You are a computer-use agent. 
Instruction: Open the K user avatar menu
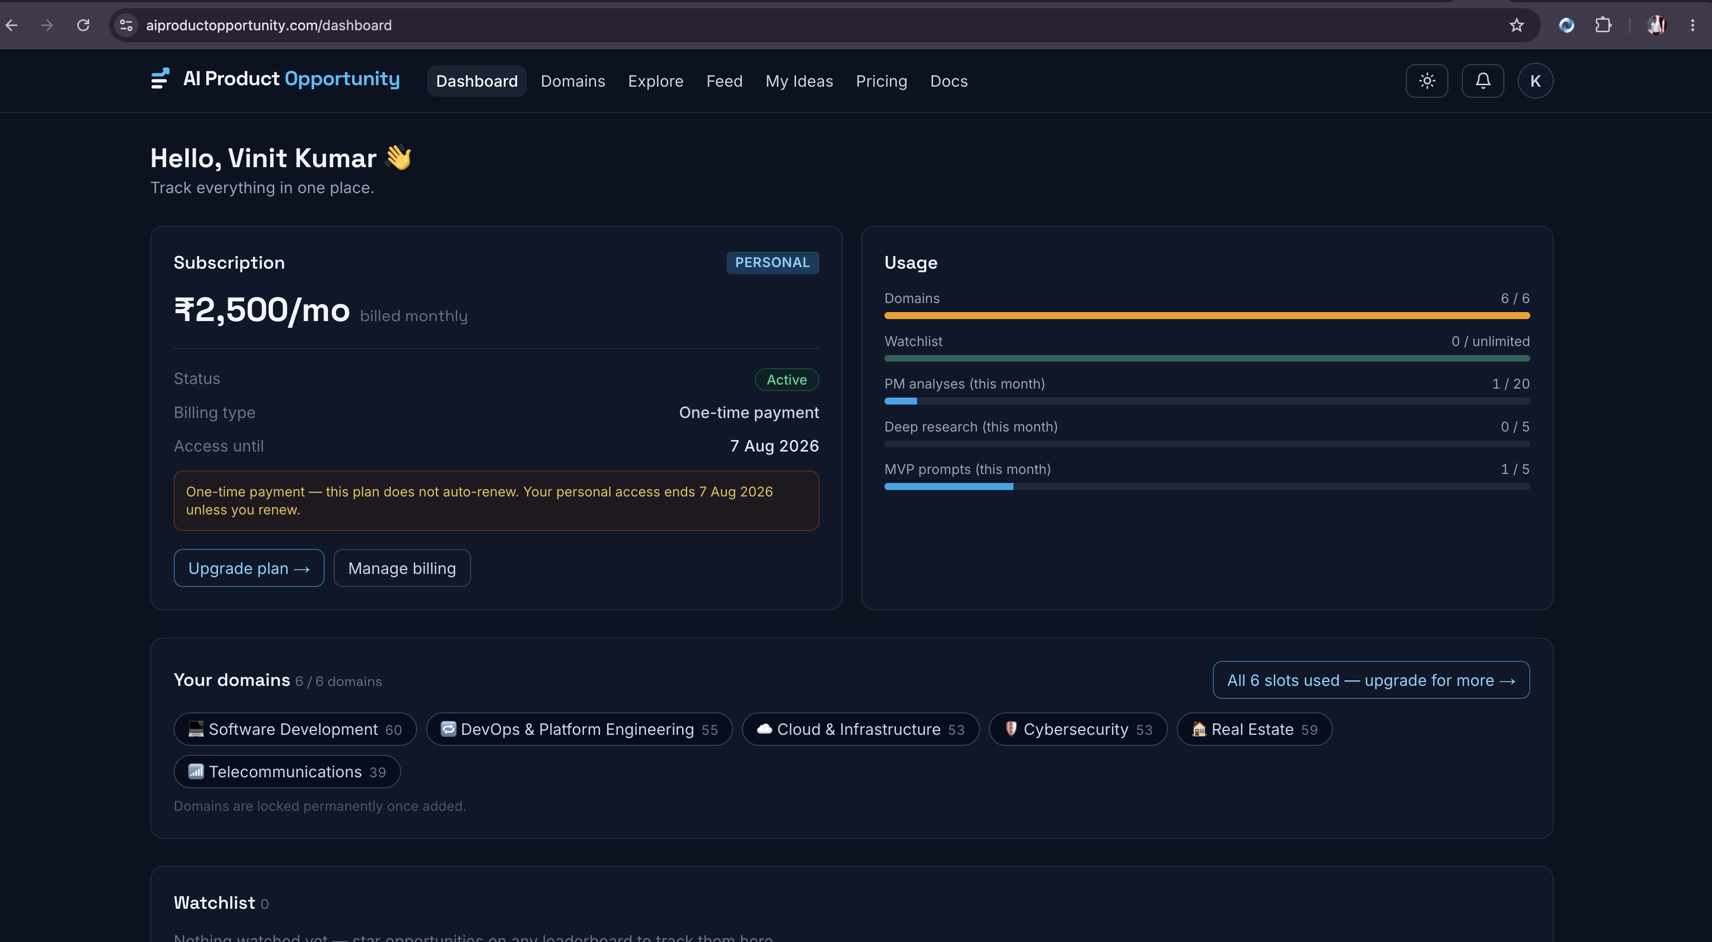(1535, 81)
